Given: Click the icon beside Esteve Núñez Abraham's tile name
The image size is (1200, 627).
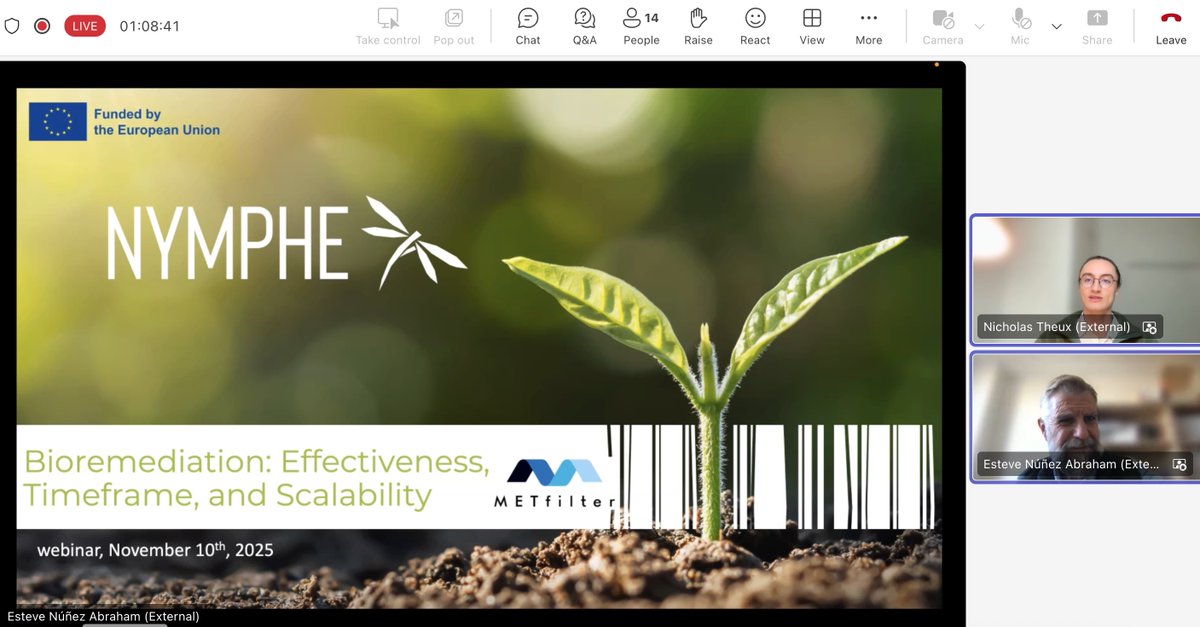Looking at the screenshot, I should pos(1179,464).
